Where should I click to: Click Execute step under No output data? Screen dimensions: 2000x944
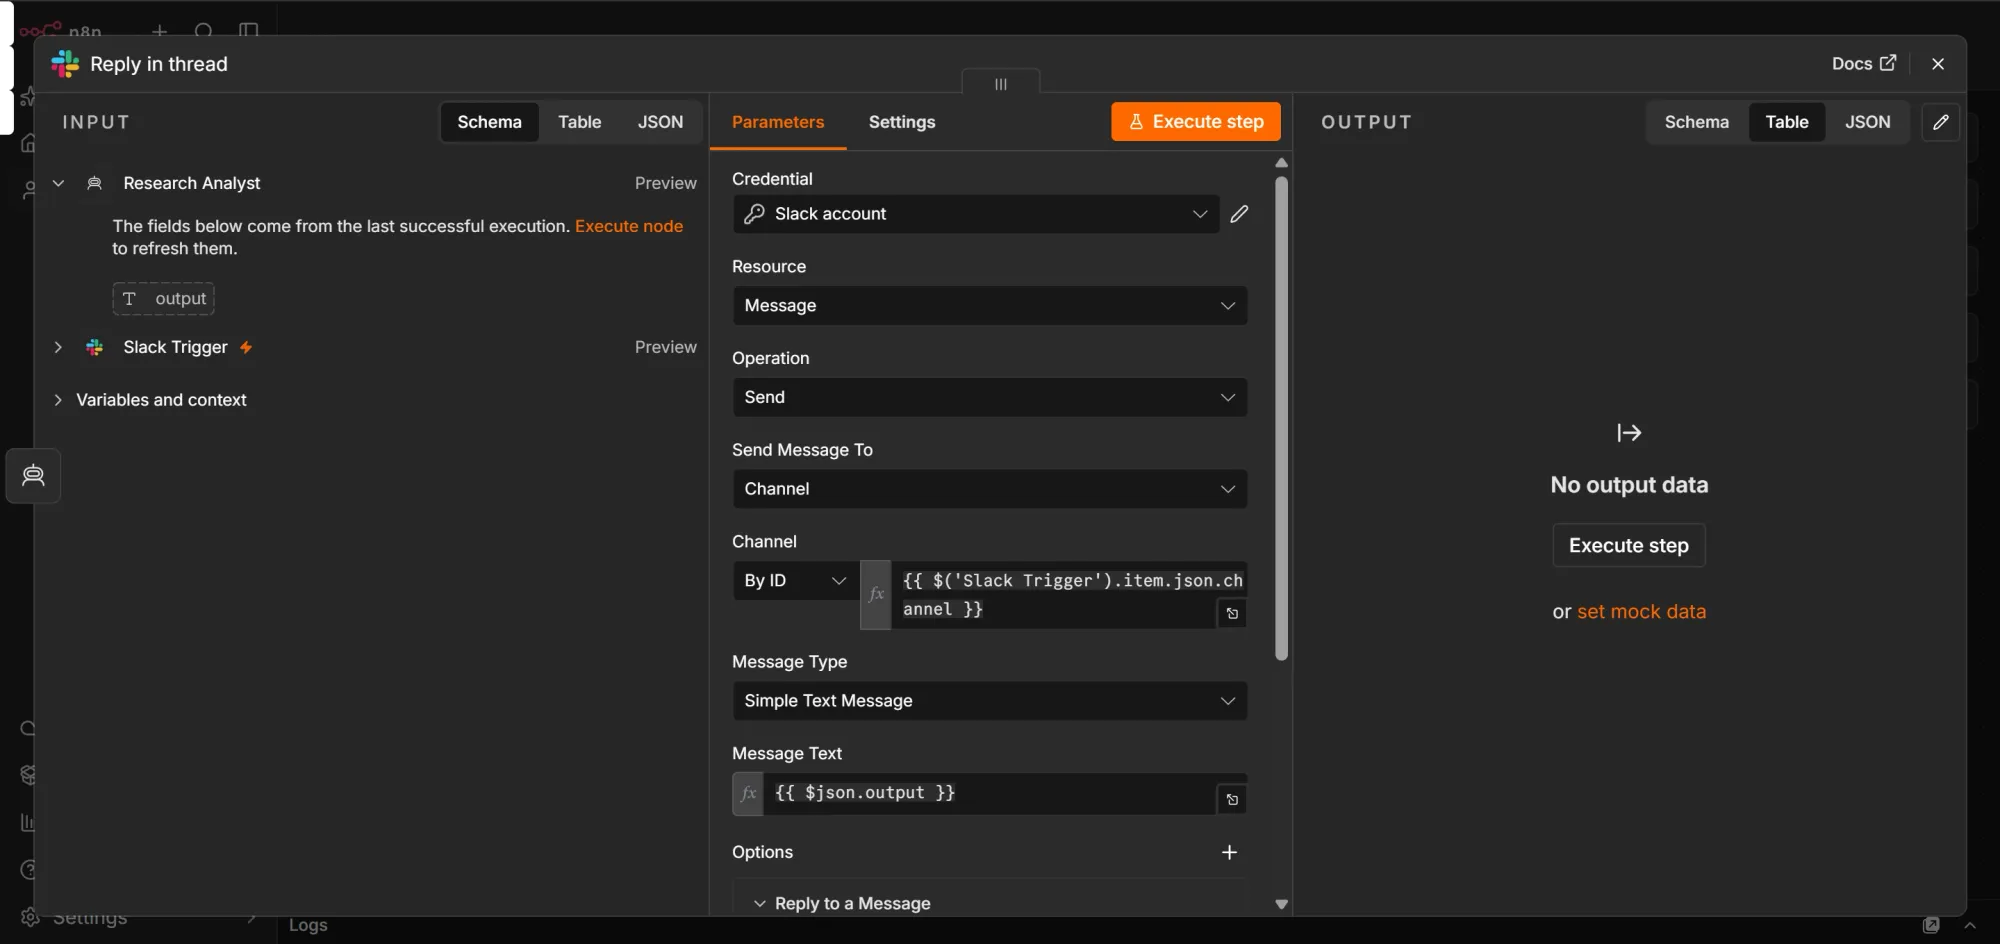coord(1629,546)
